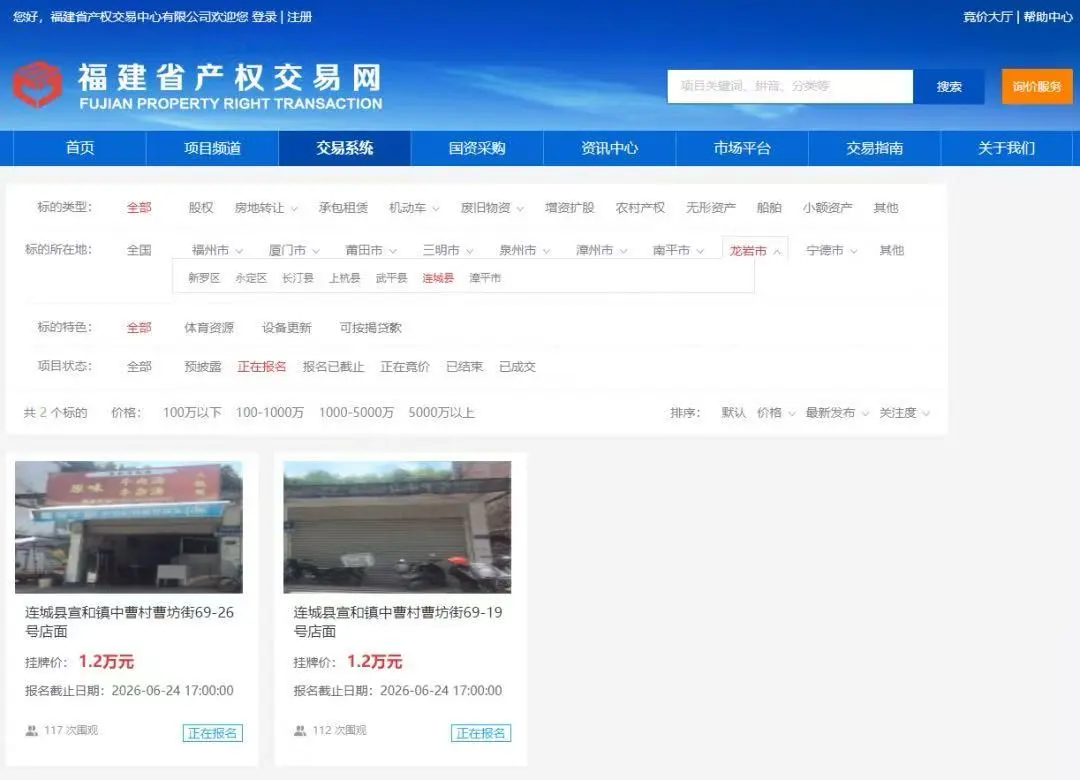This screenshot has width=1080, height=780.
Task: Click 注册 link in top bar
Action: 300,17
